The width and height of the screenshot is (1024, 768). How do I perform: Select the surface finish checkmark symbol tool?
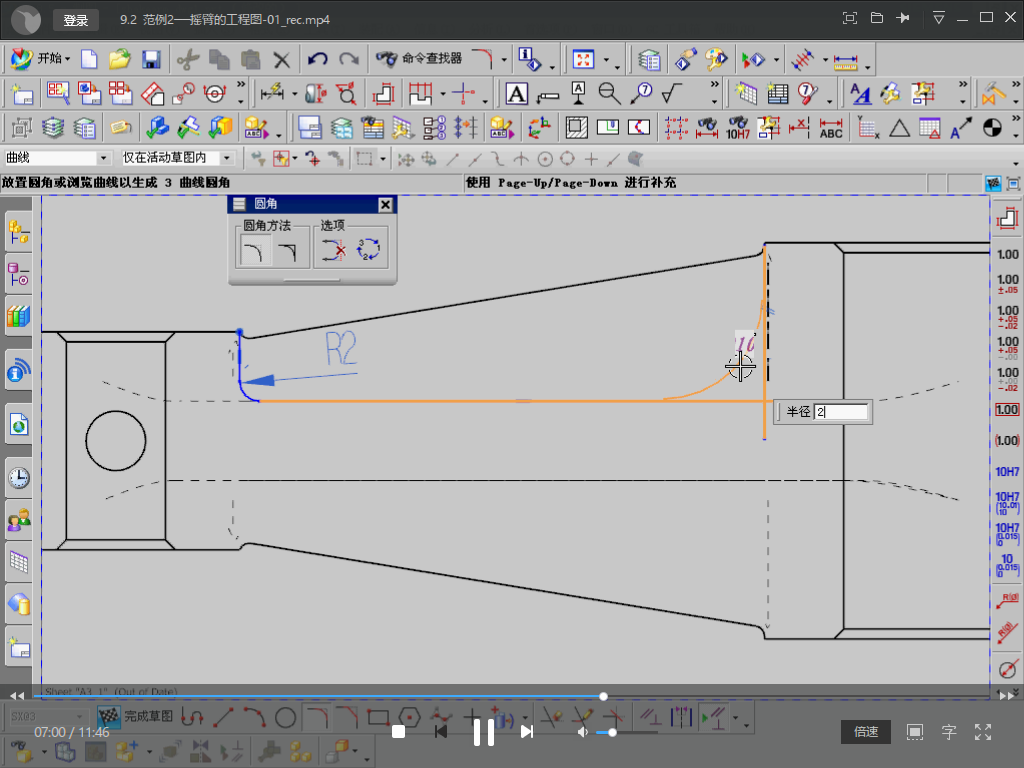673,94
